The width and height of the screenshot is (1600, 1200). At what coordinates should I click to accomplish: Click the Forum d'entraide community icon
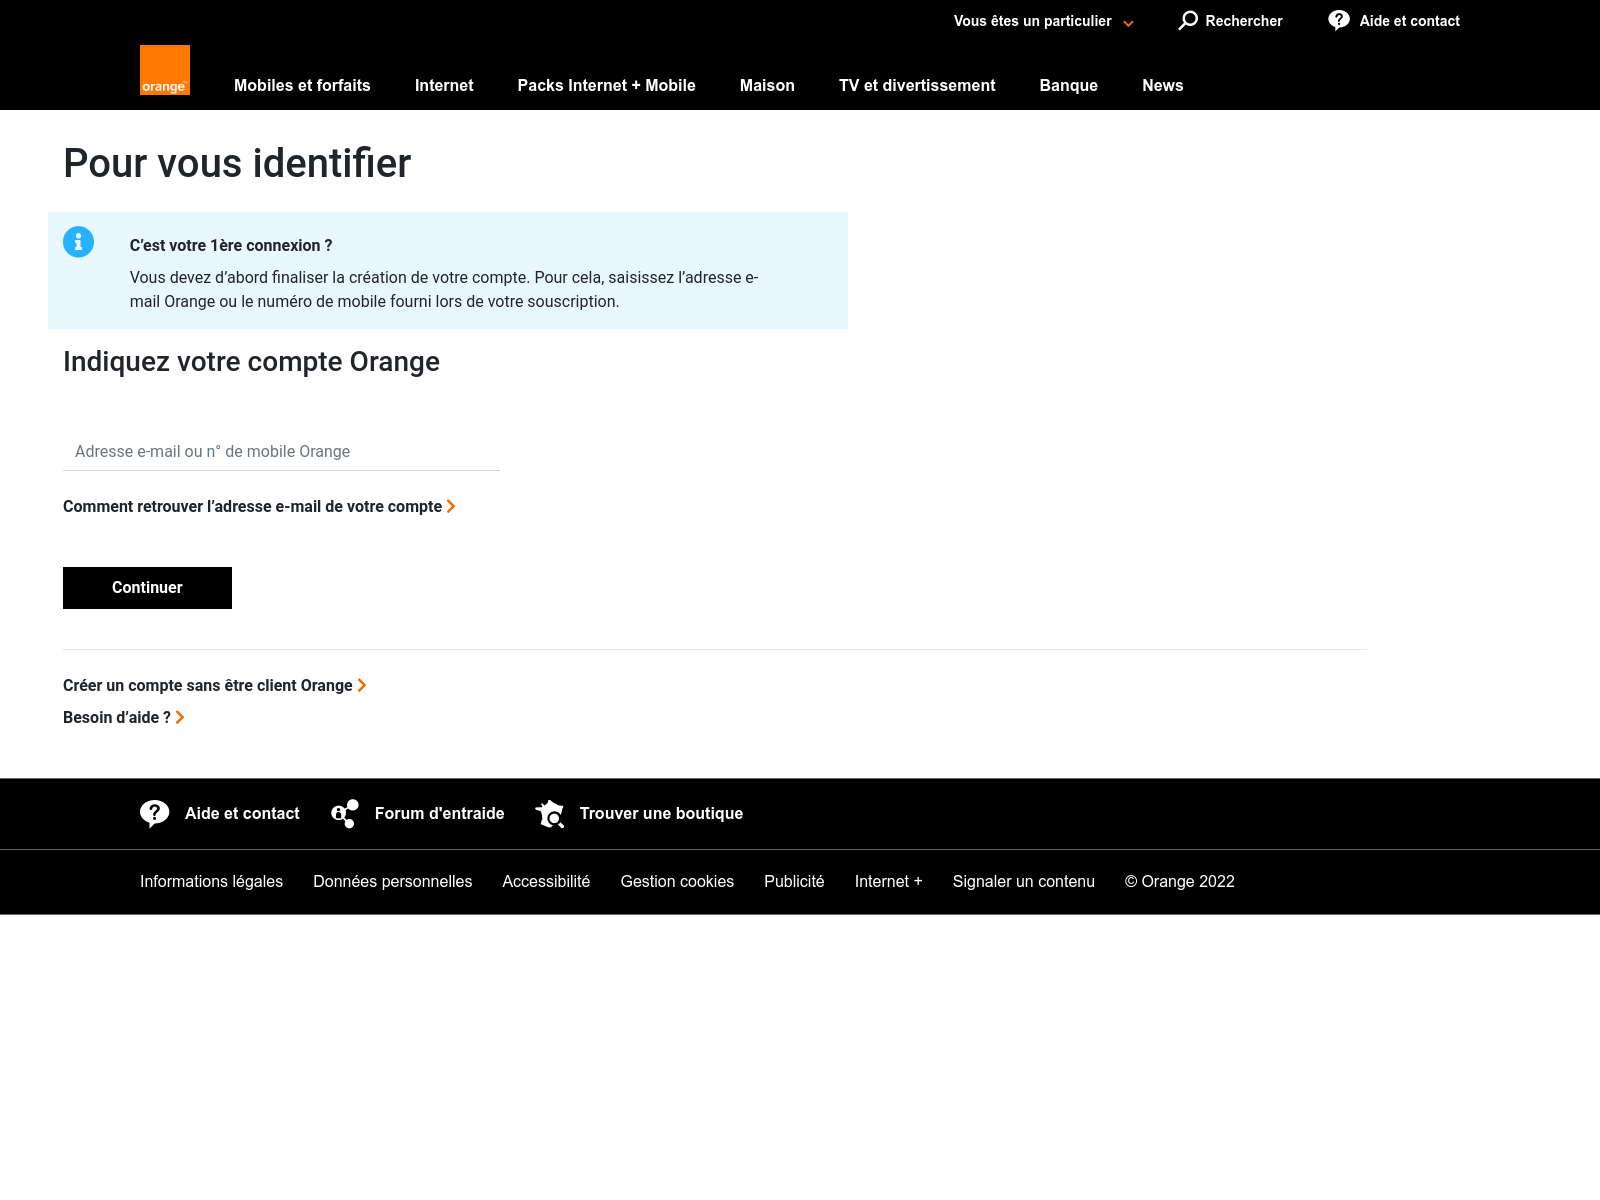click(x=345, y=814)
